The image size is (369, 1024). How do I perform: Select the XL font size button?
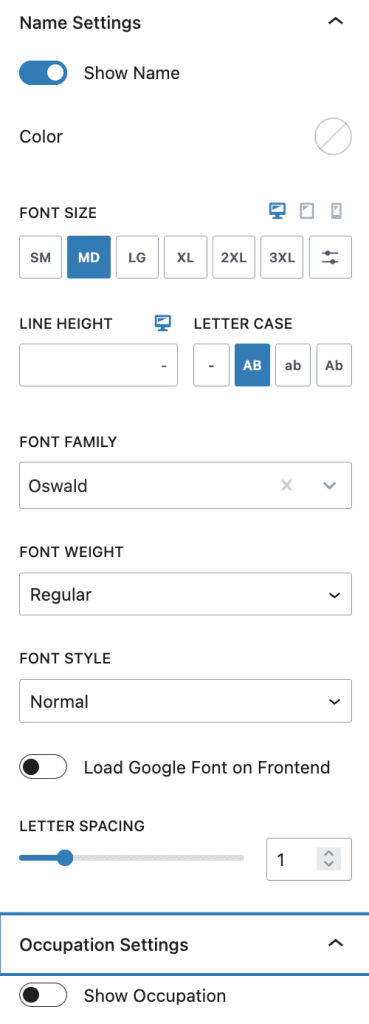(185, 257)
